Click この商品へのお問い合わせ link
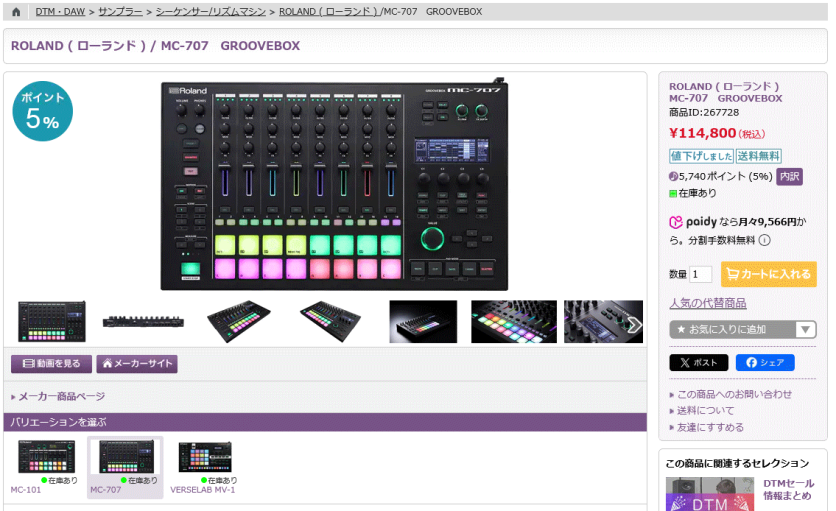This screenshot has width=836, height=511. coord(735,394)
